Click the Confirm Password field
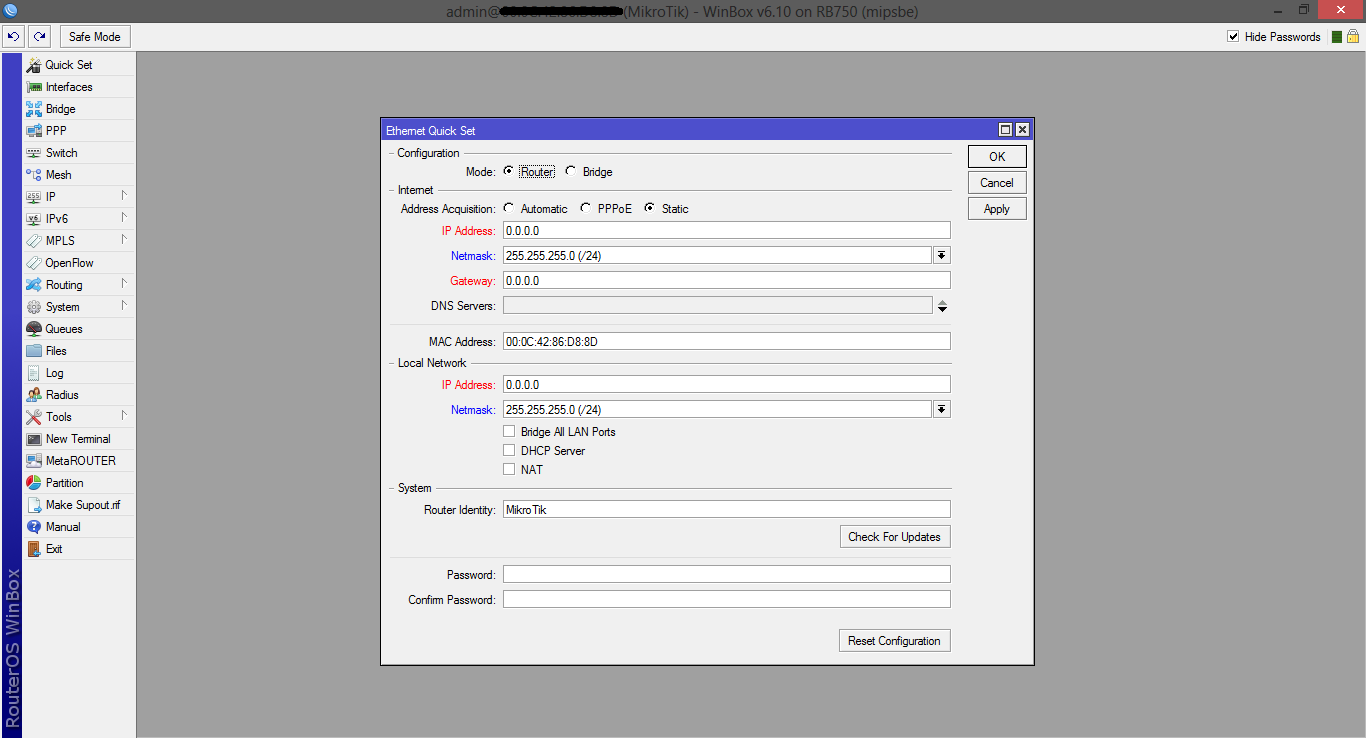This screenshot has width=1366, height=738. (x=726, y=600)
